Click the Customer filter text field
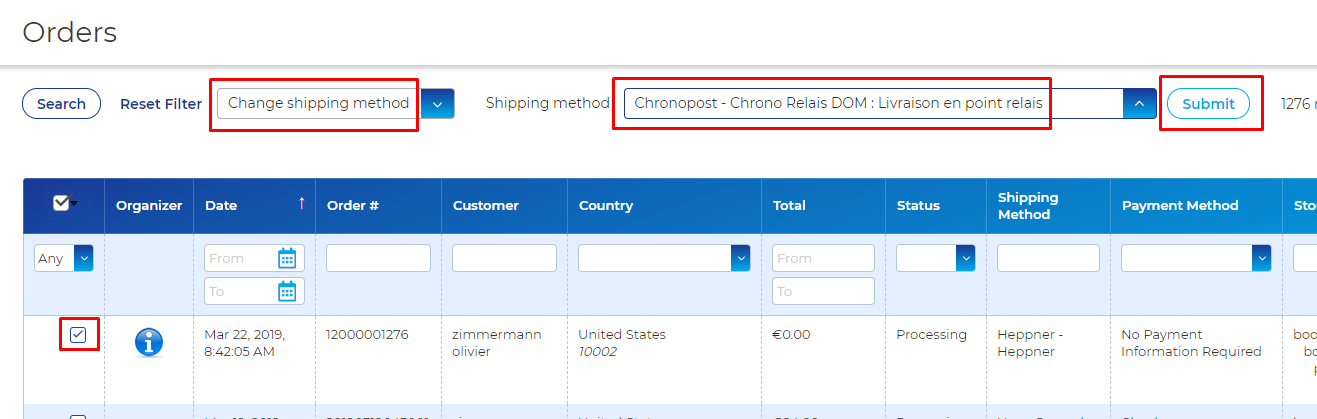The height and width of the screenshot is (419, 1317). (x=504, y=258)
